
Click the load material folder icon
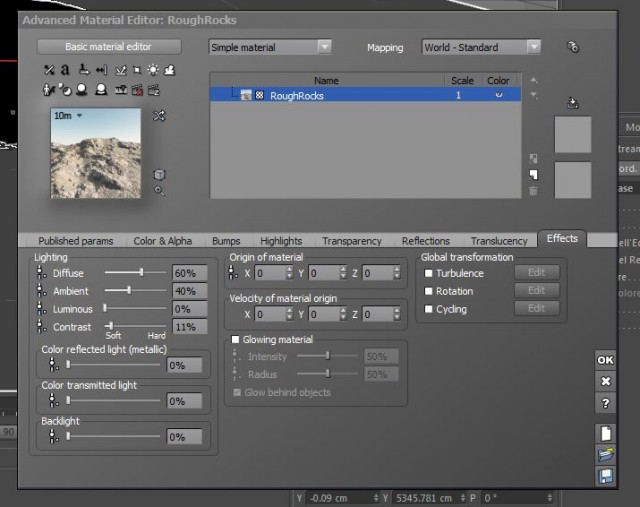605,454
